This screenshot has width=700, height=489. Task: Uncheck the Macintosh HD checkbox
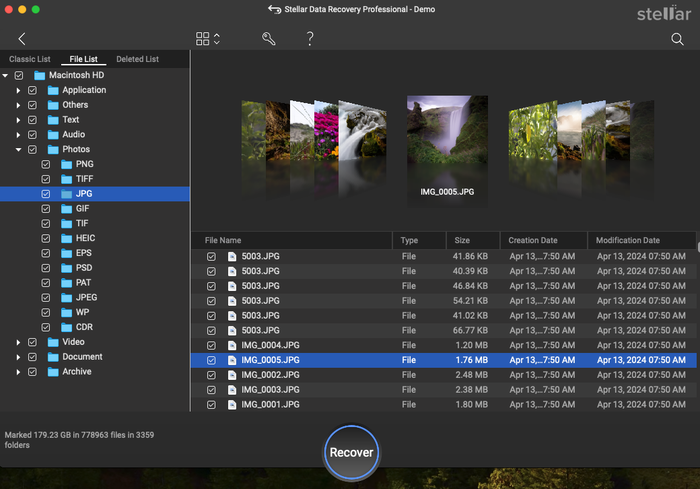pos(19,75)
